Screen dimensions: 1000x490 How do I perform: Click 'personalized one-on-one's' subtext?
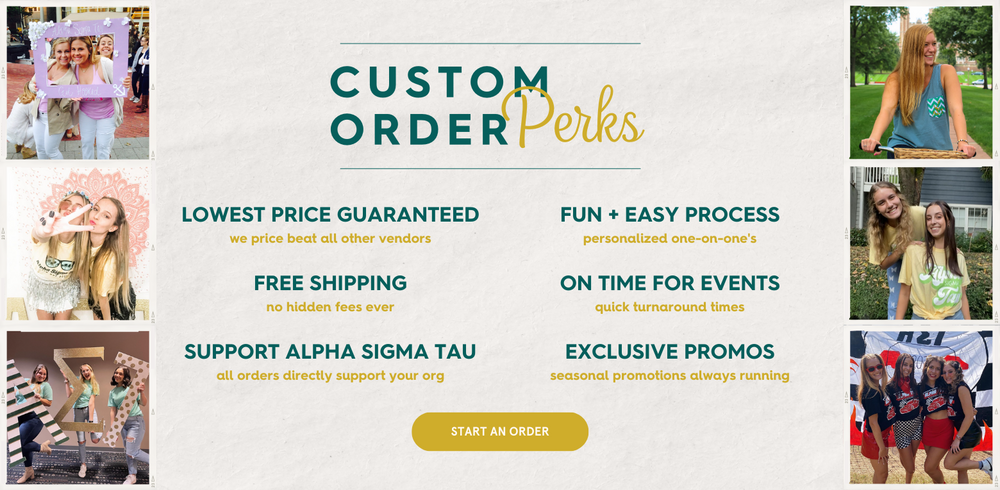(x=670, y=239)
